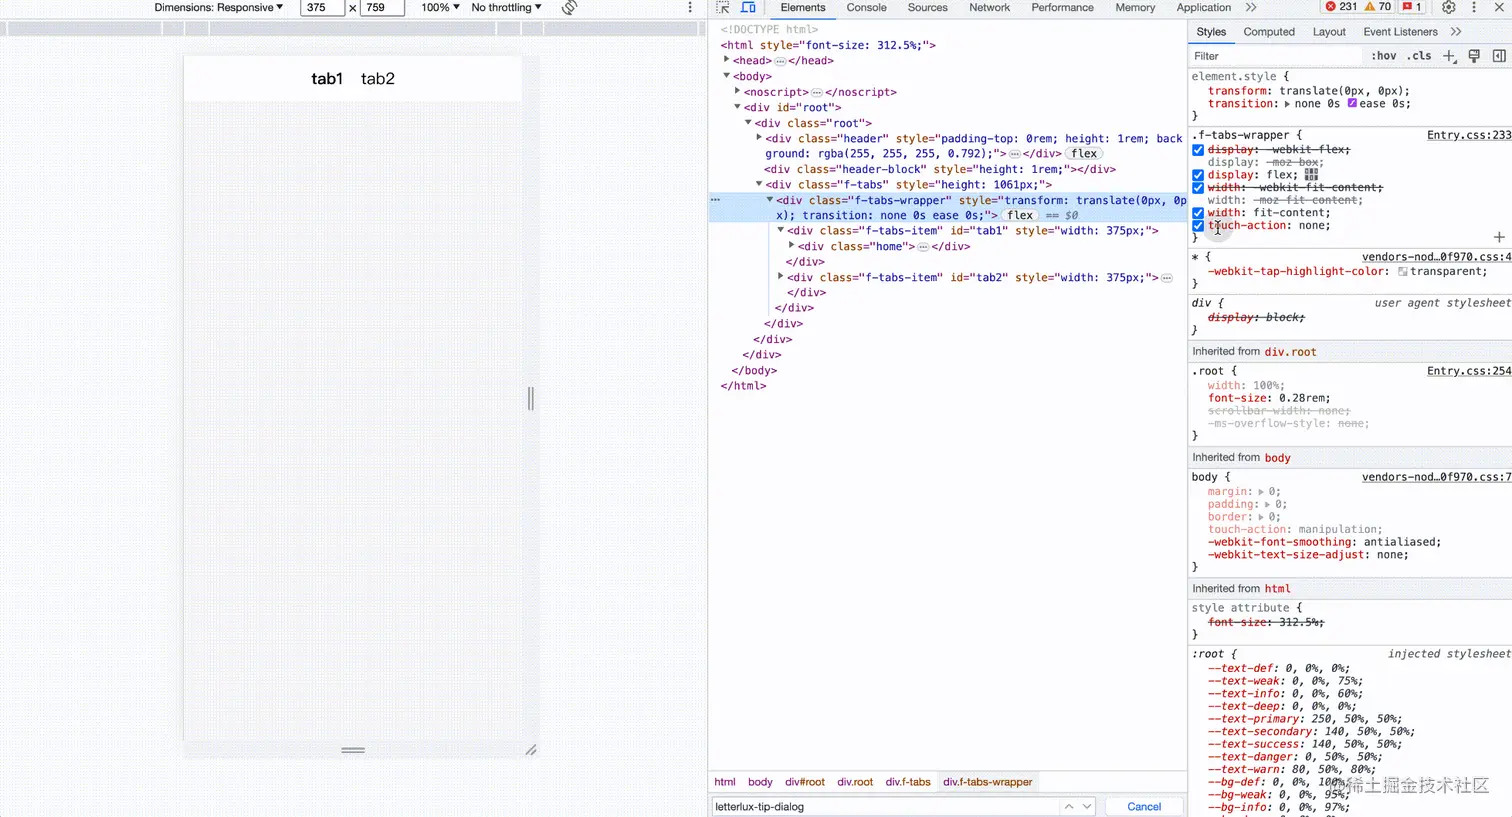1512x817 pixels.
Task: Select div.f-tabs in the breadcrumb
Action: click(908, 782)
